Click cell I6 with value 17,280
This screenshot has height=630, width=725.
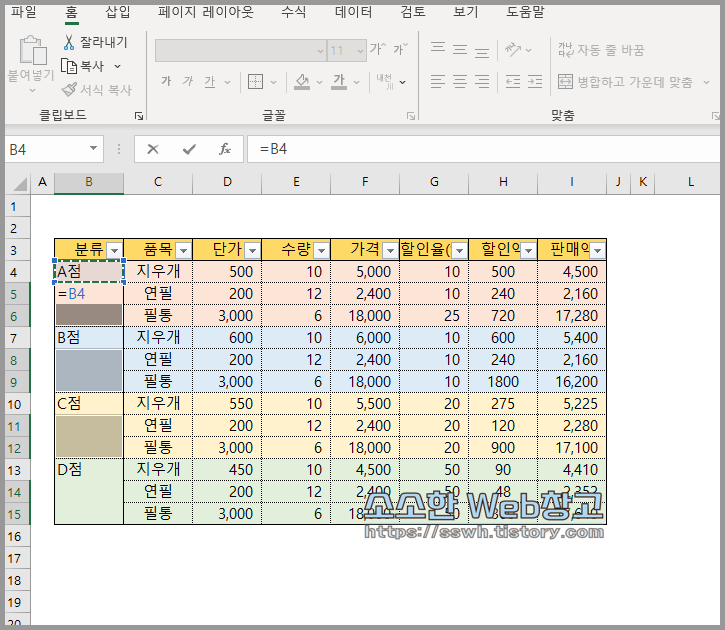tap(572, 316)
